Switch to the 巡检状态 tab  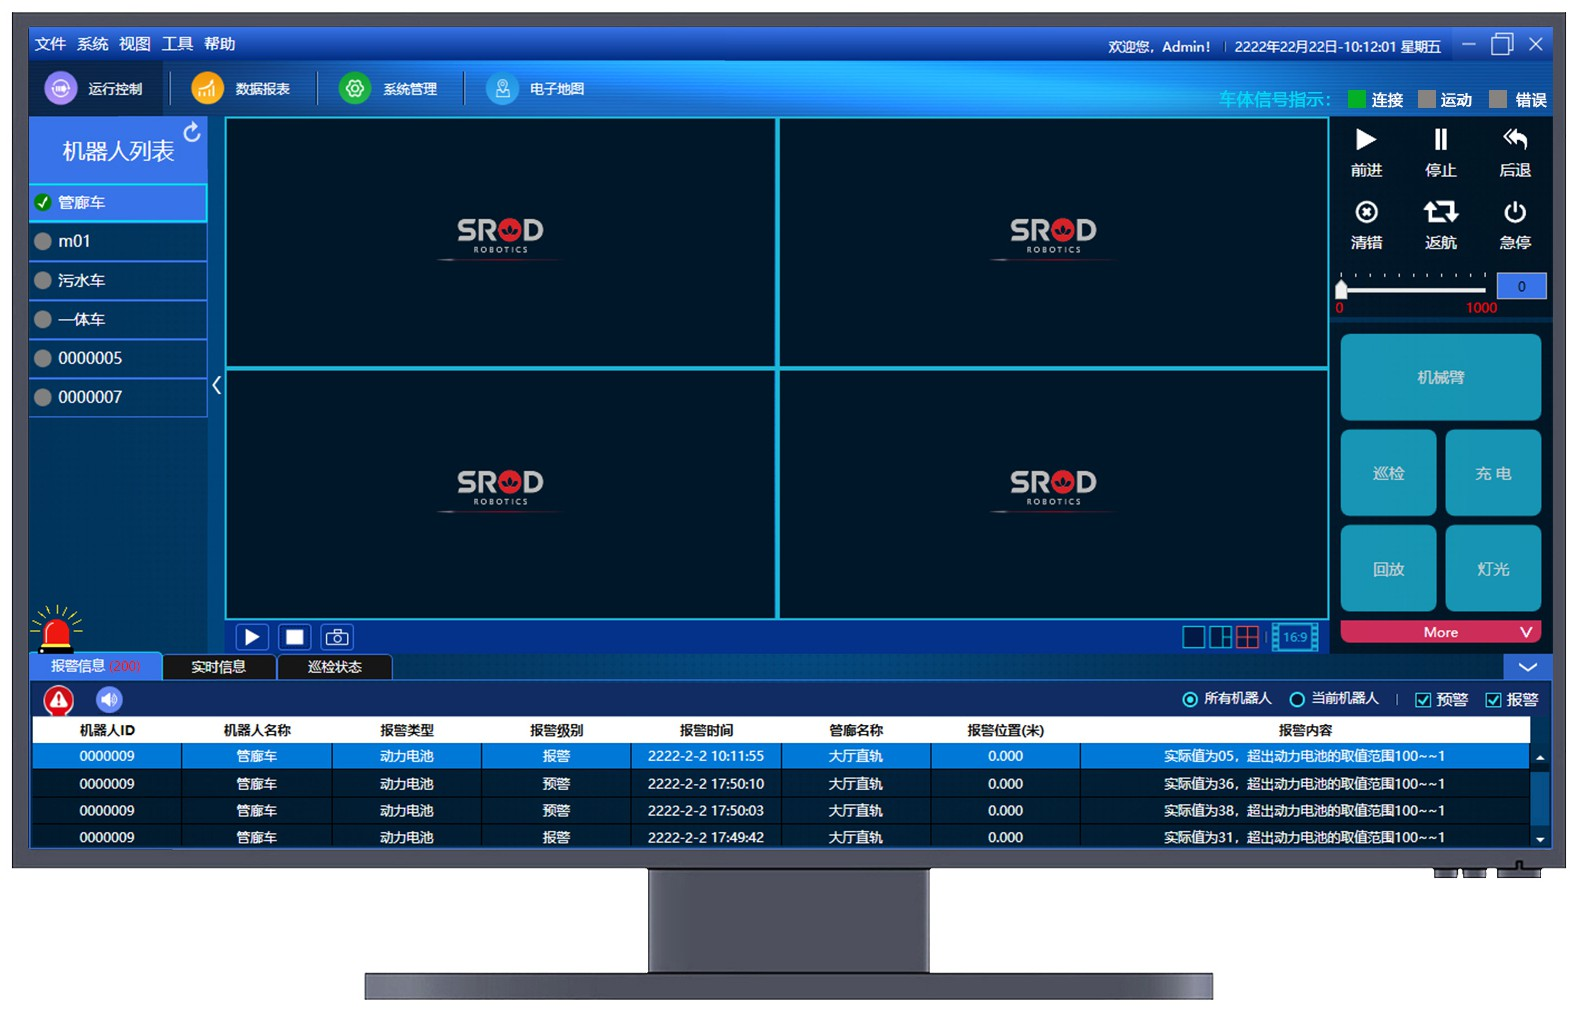335,667
